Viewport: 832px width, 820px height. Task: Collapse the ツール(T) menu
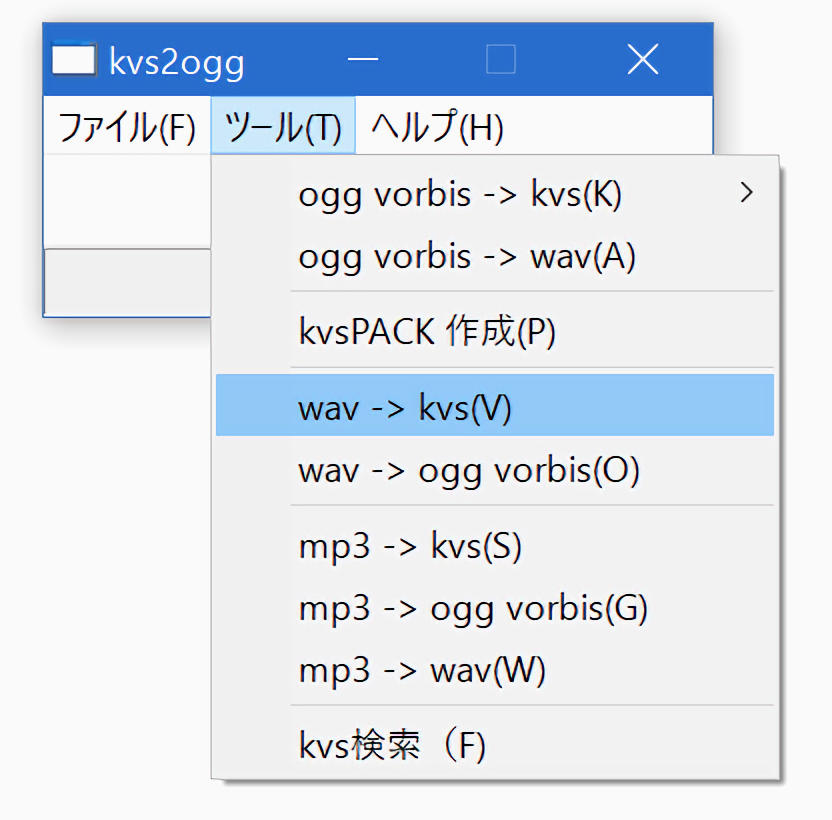(283, 127)
